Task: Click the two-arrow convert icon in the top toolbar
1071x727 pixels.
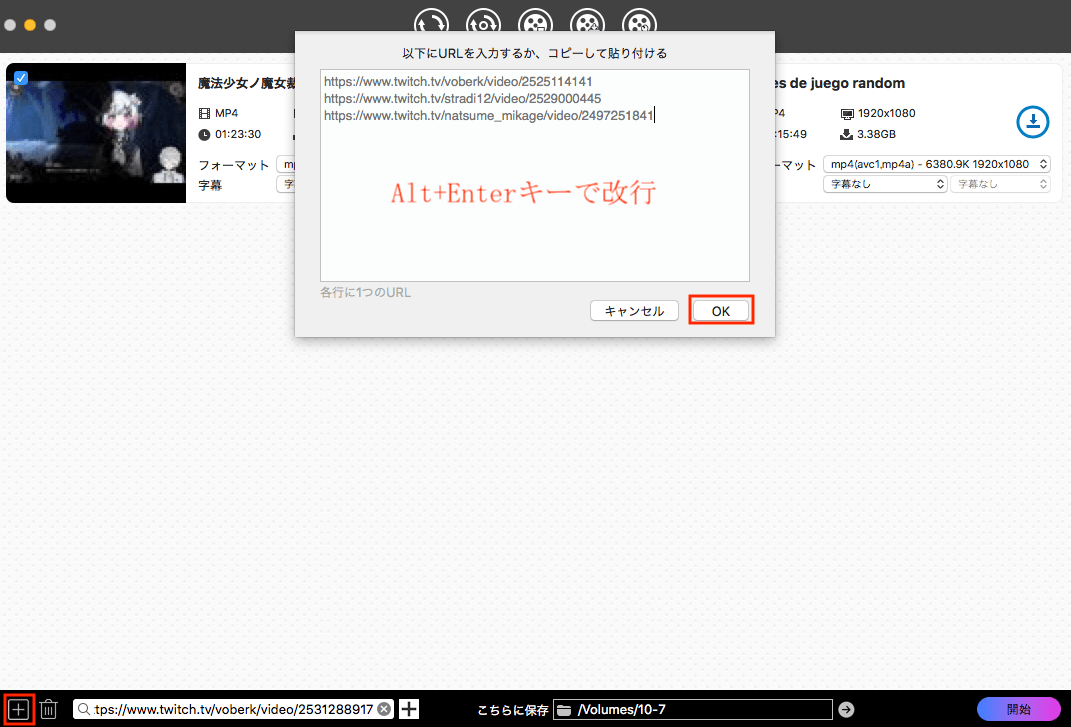Action: [x=432, y=20]
